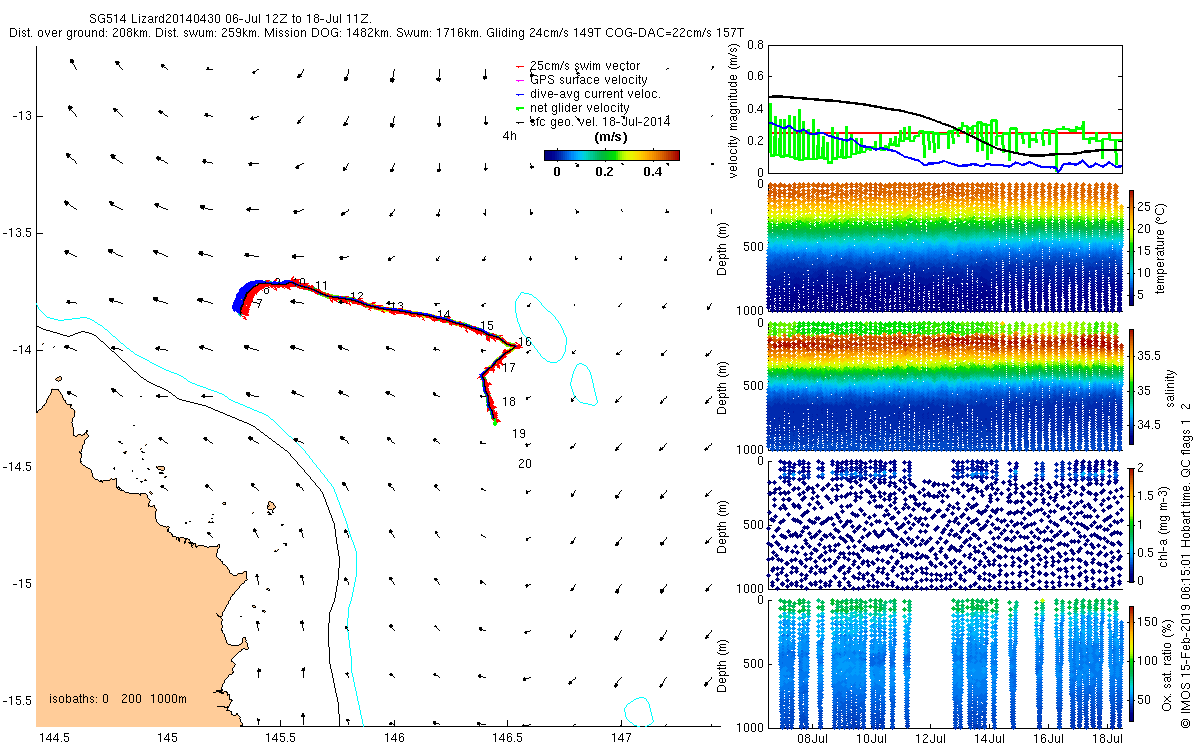This screenshot has height=750, width=1200.
Task: Click the chl-a colorbar
Action: pyautogui.click(x=1131, y=524)
